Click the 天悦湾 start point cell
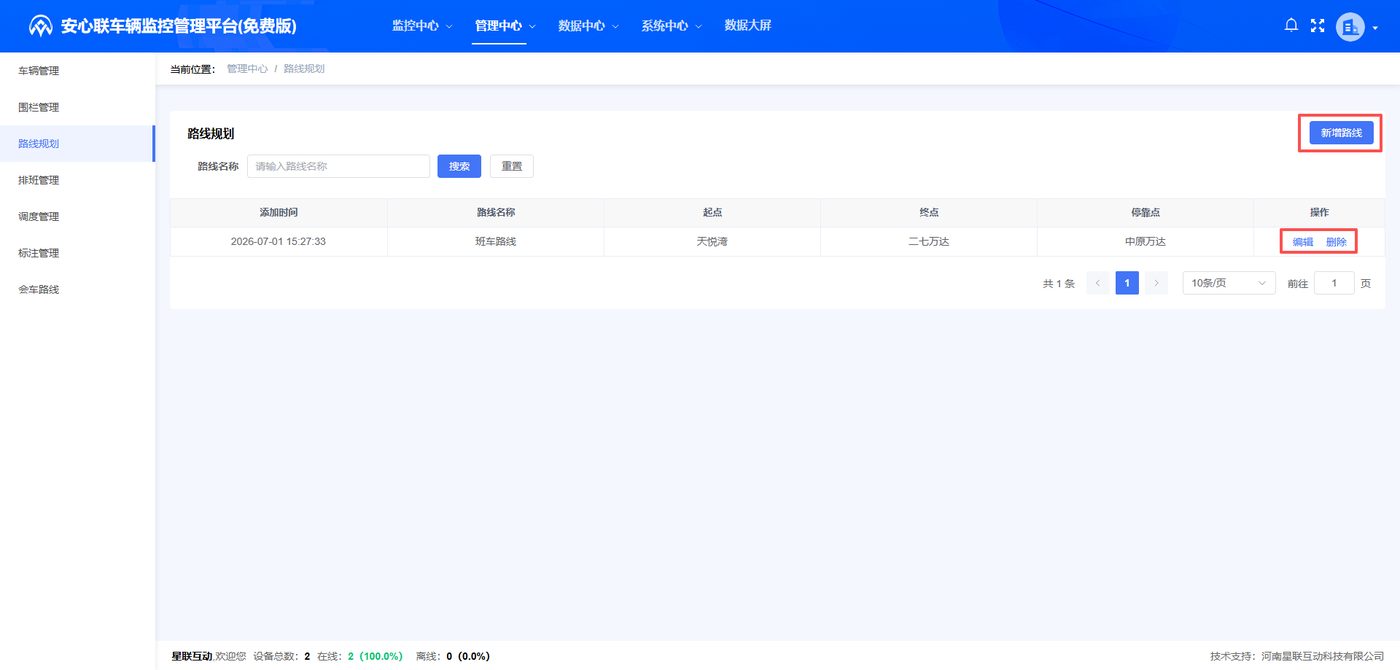This screenshot has width=1400, height=670. coord(712,242)
